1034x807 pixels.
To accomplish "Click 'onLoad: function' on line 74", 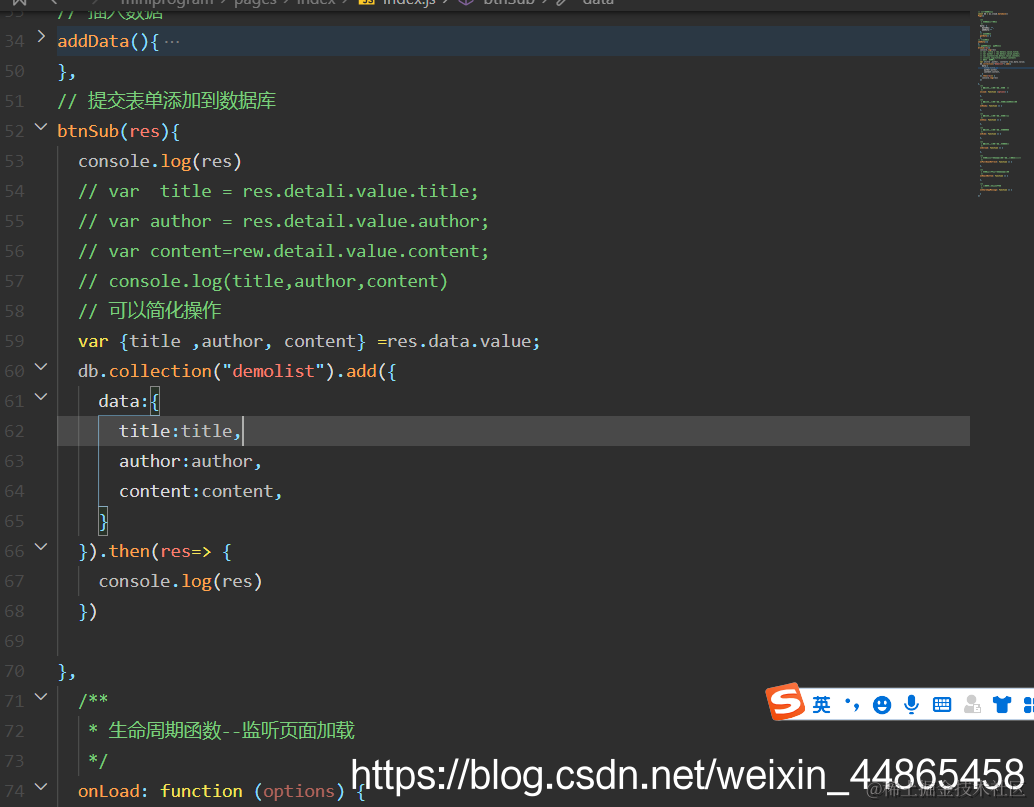I will pos(160,791).
